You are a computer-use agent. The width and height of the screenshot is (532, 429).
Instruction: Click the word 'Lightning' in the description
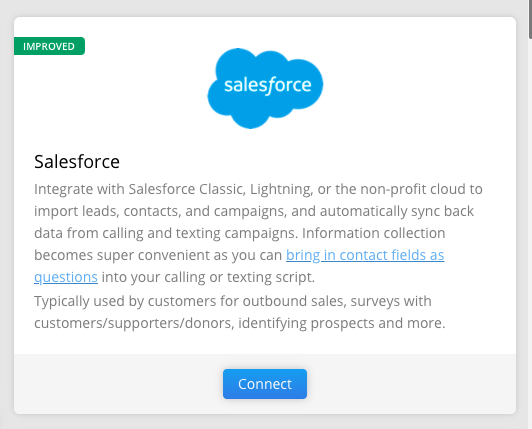point(282,189)
